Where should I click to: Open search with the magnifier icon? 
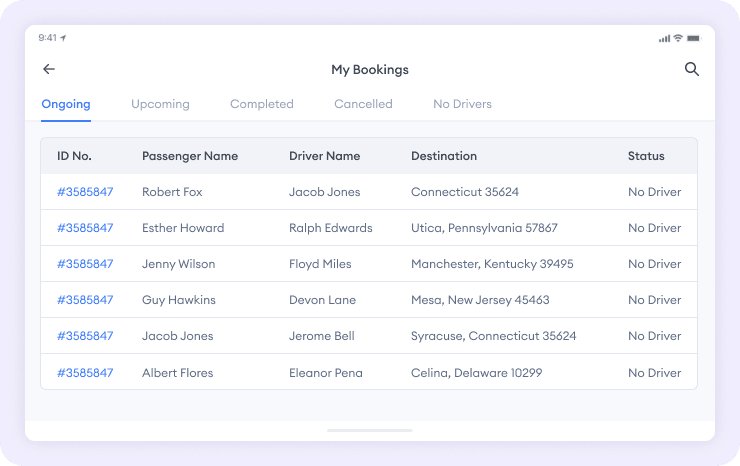pyautogui.click(x=691, y=70)
